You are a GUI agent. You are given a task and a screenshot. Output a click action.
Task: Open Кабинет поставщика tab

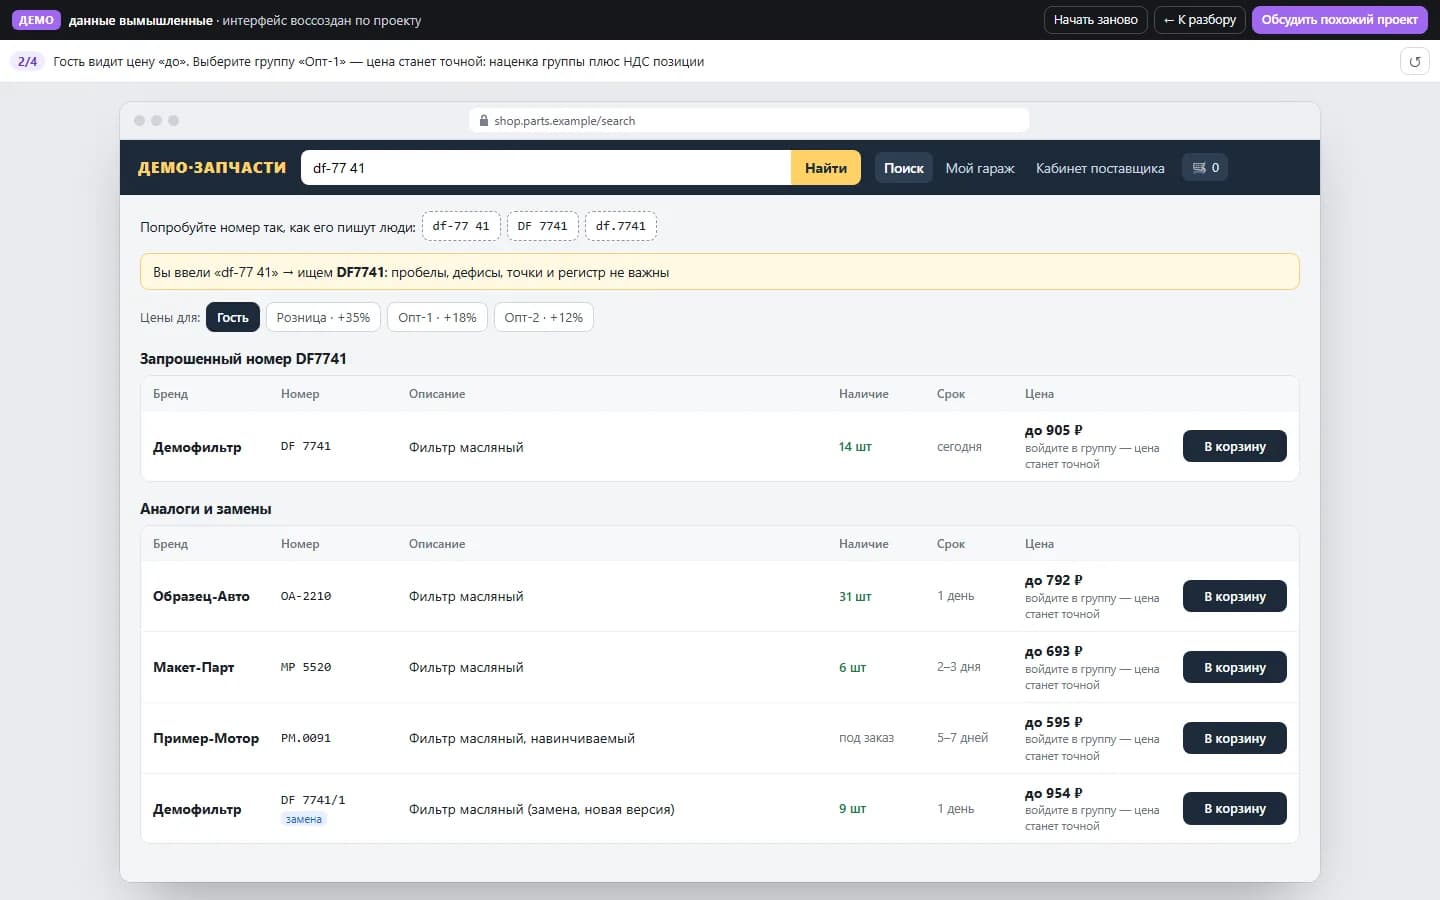[x=1100, y=168]
